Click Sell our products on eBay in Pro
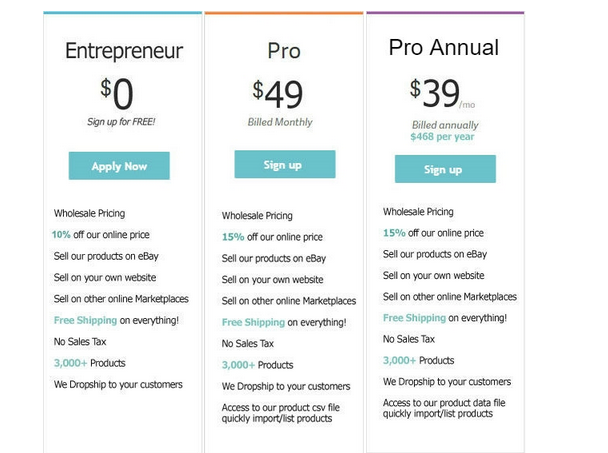 pos(274,258)
